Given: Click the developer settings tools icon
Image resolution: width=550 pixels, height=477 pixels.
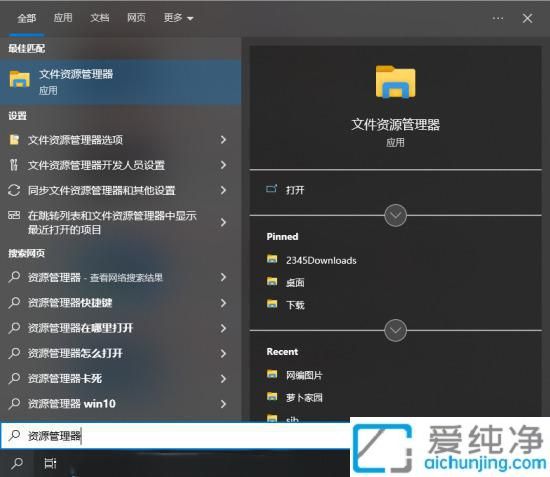Looking at the screenshot, I should click(14, 165).
